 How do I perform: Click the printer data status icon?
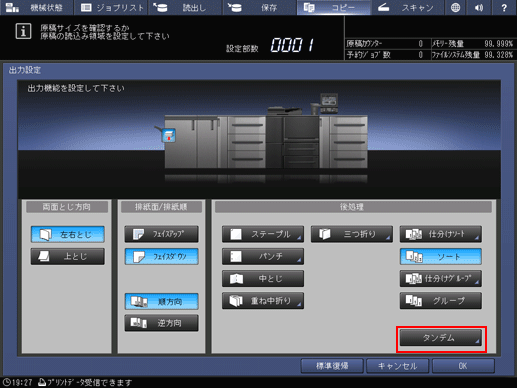coord(42,382)
